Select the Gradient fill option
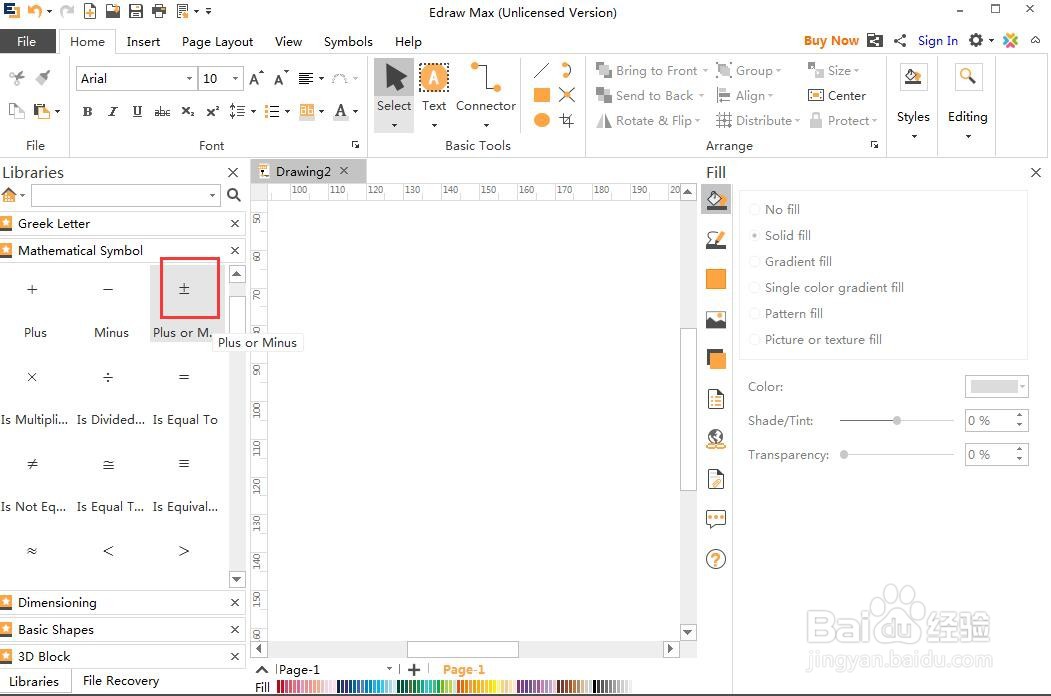This screenshot has width=1051, height=696. pos(792,262)
